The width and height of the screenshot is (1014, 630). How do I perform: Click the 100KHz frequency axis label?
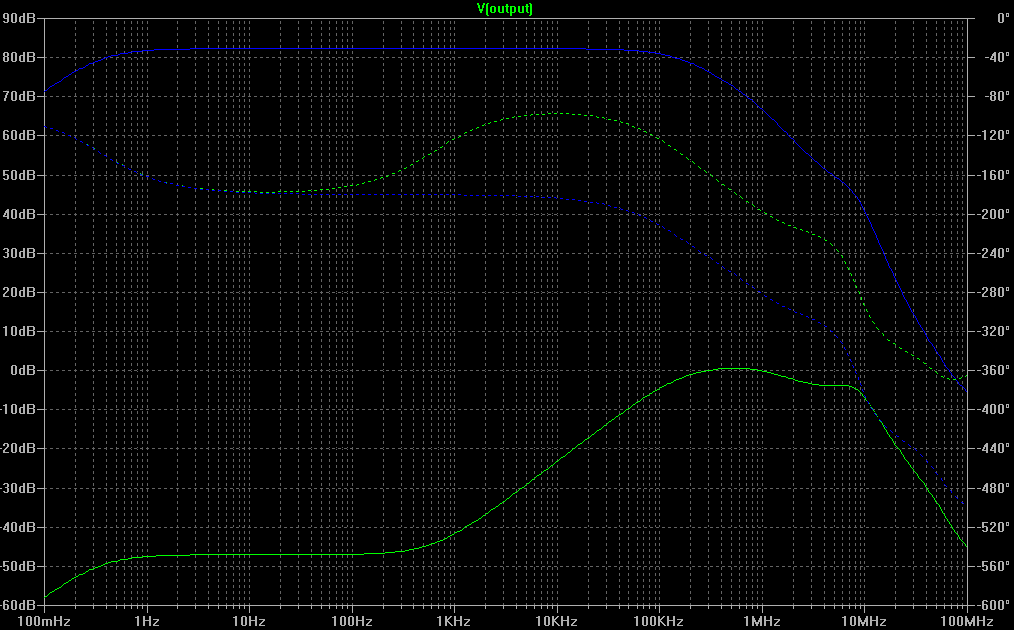[658, 621]
